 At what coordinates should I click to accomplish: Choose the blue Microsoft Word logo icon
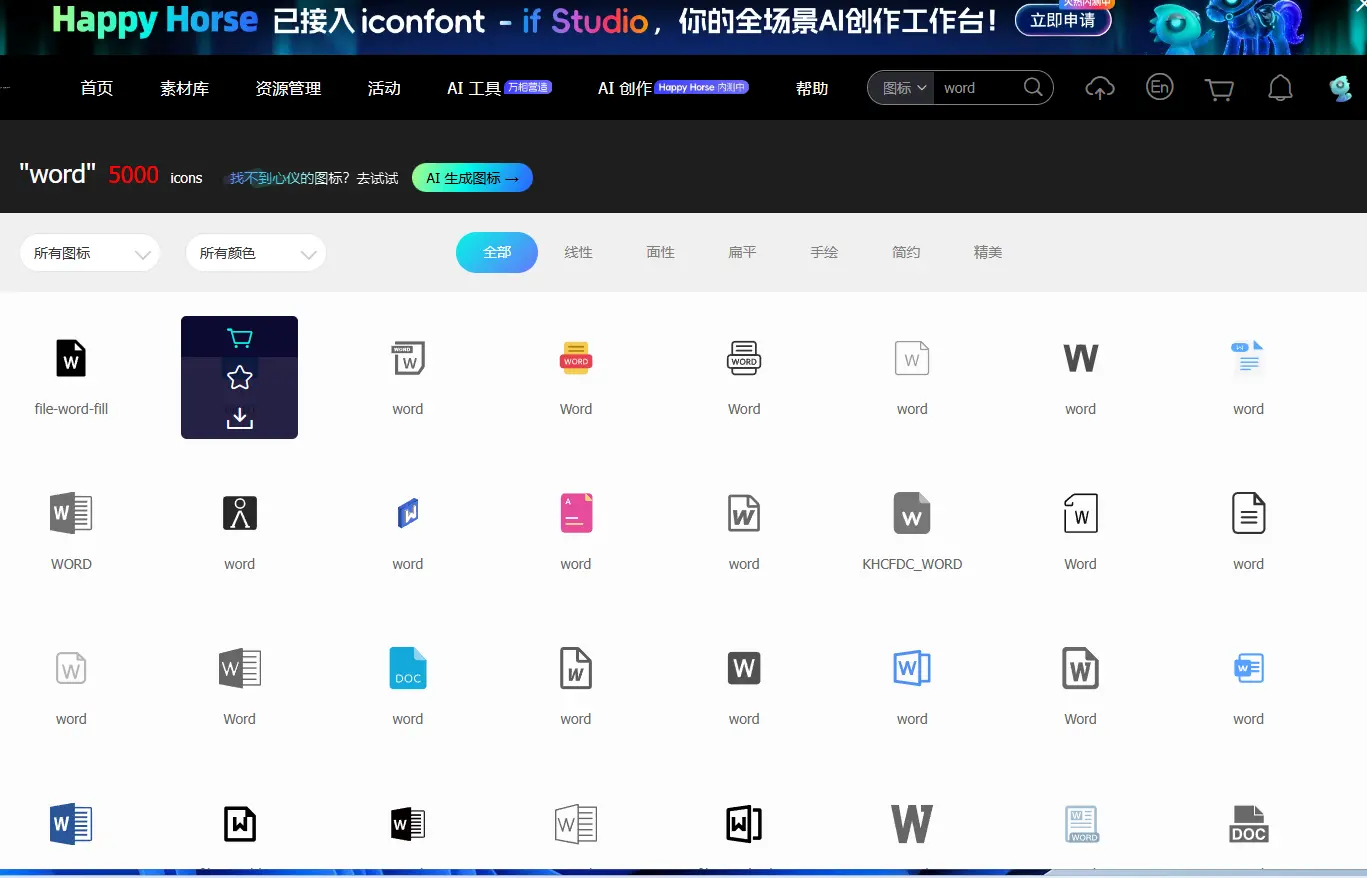[x=71, y=824]
